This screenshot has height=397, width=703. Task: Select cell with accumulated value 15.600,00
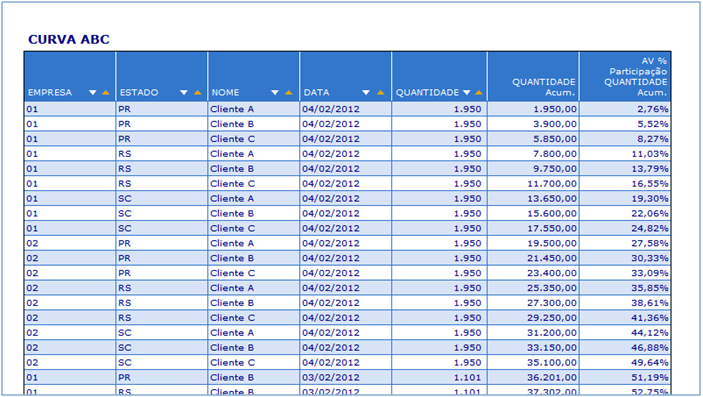(533, 214)
